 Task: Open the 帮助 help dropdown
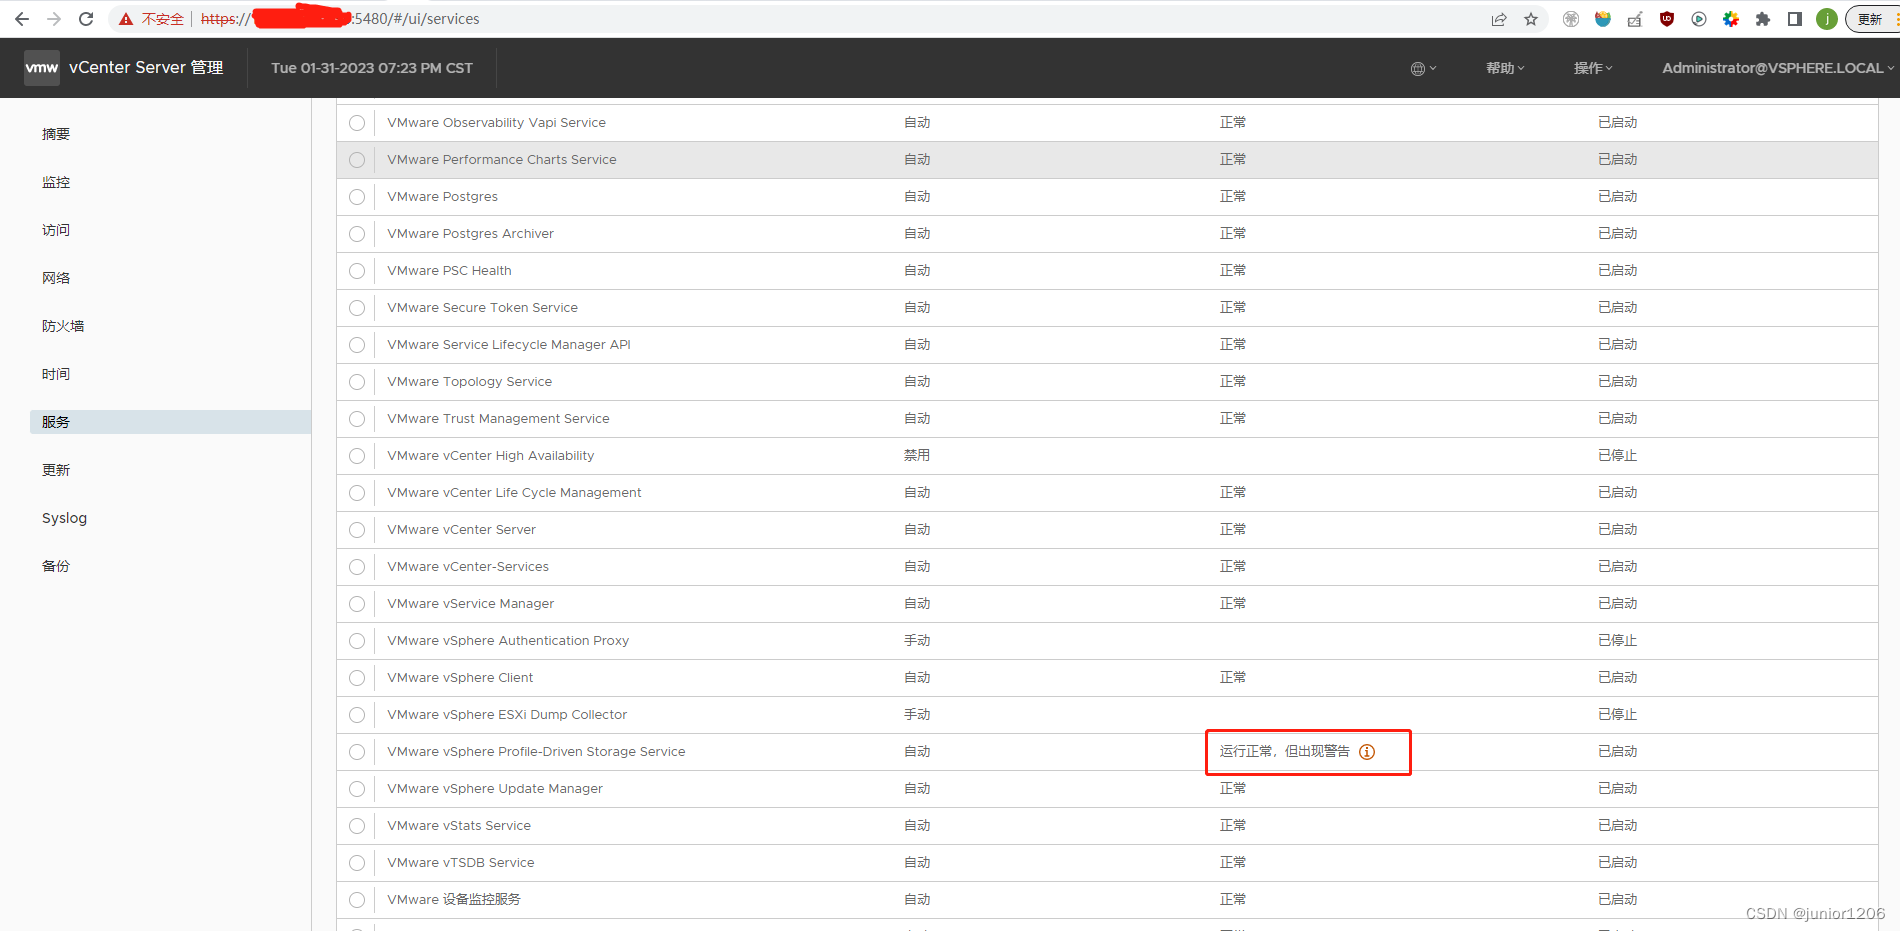[1505, 68]
